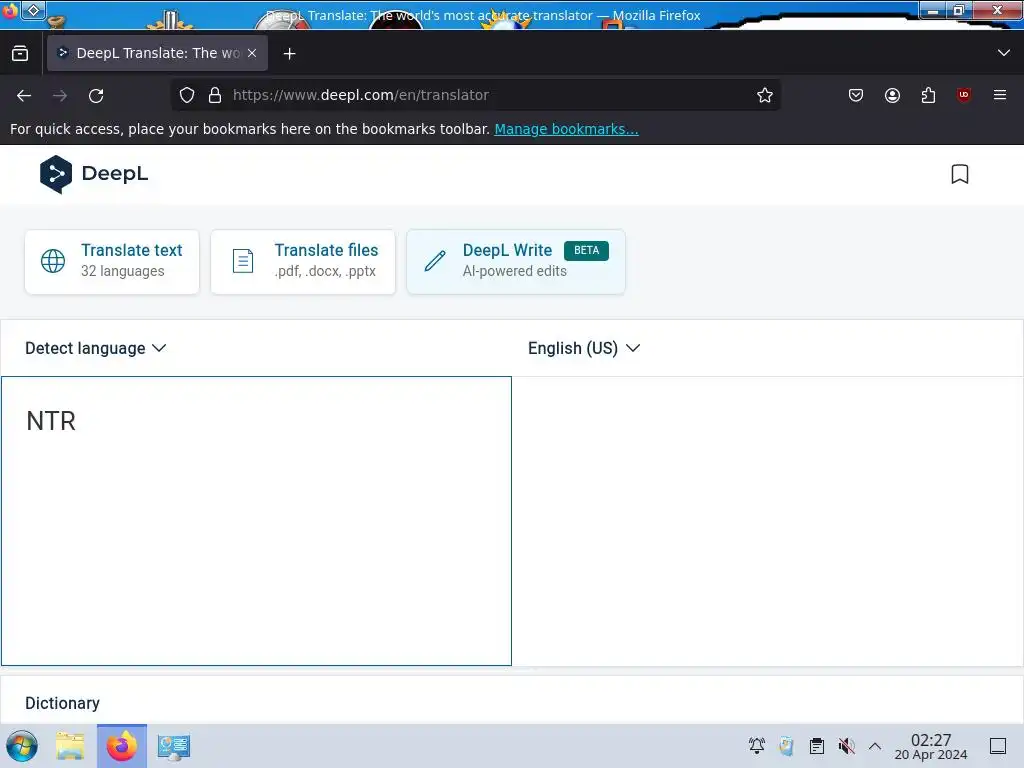The height and width of the screenshot is (768, 1024).
Task: Click the URL address bar
Action: (475, 95)
